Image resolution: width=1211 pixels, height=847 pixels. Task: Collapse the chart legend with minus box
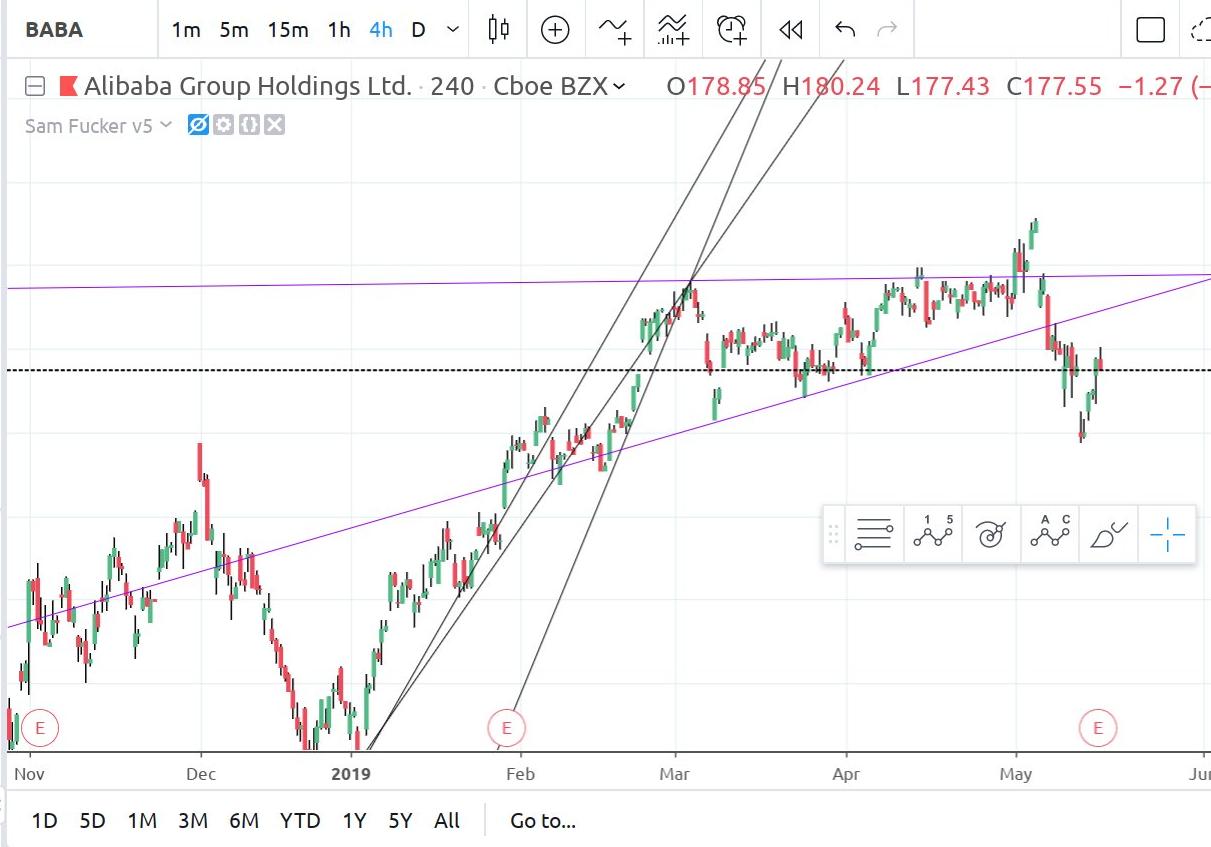[35, 86]
